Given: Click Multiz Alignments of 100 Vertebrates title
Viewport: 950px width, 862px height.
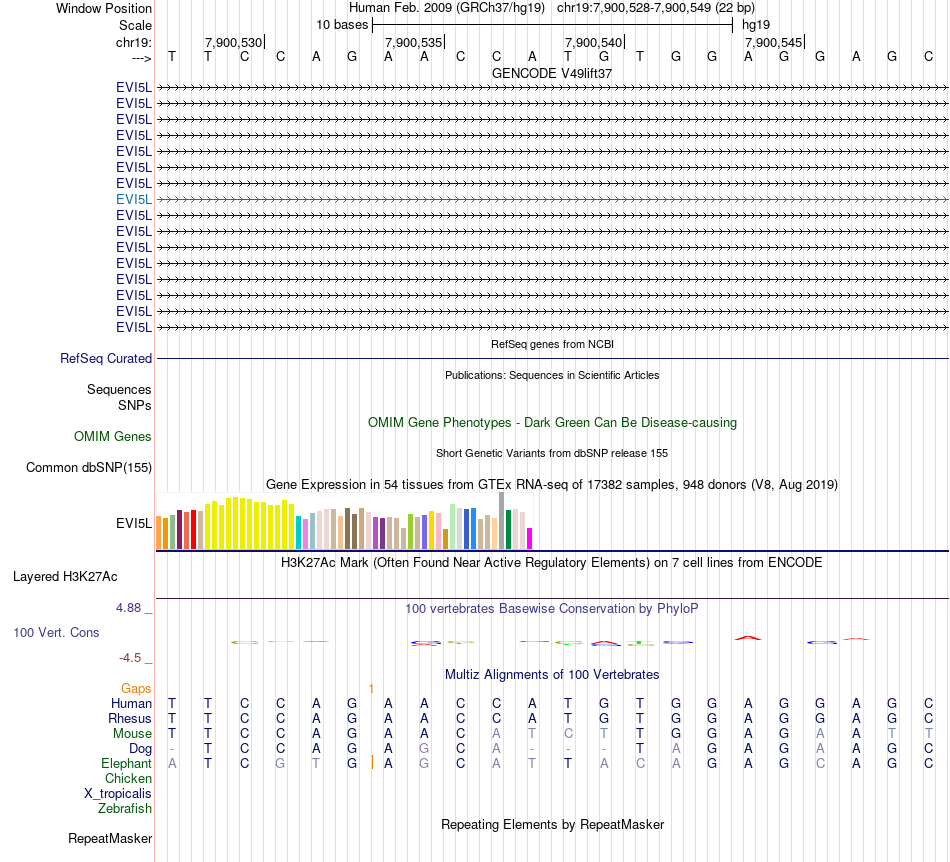Looking at the screenshot, I should tap(552, 675).
